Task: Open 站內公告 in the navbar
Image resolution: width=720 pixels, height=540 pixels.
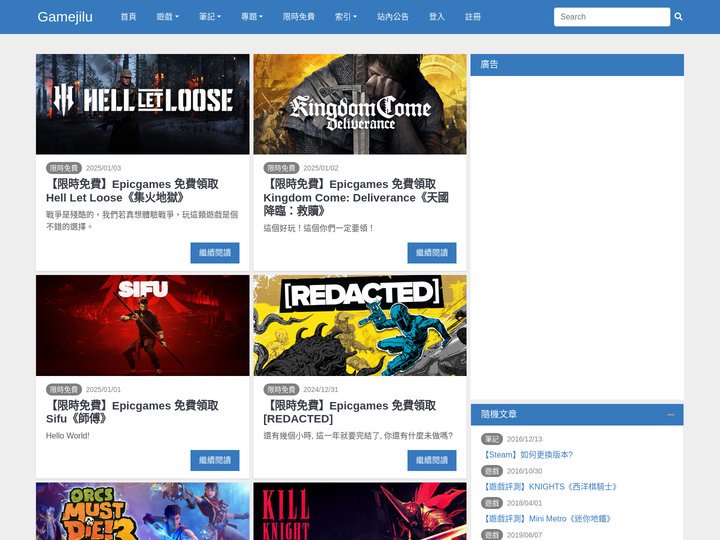Action: click(393, 17)
